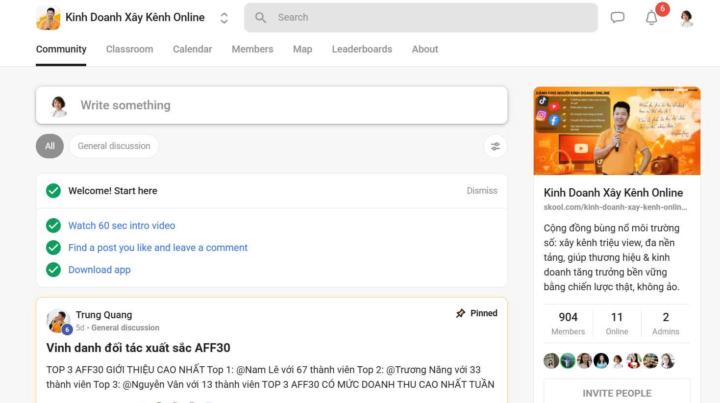Open the Leaderboards tab
Screen dimensions: 720x403
click(x=362, y=49)
